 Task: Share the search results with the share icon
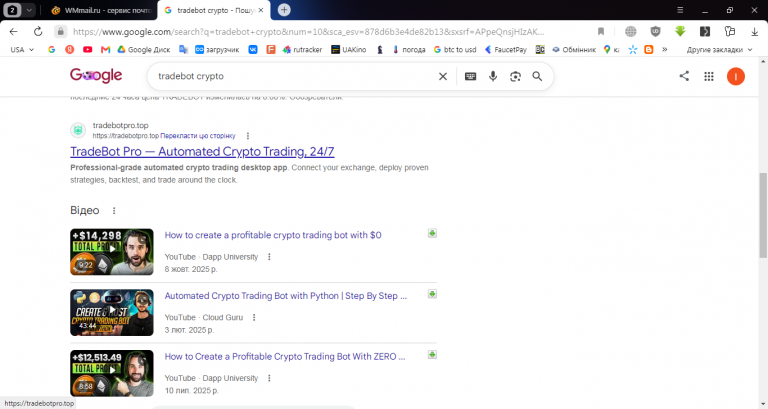[684, 76]
